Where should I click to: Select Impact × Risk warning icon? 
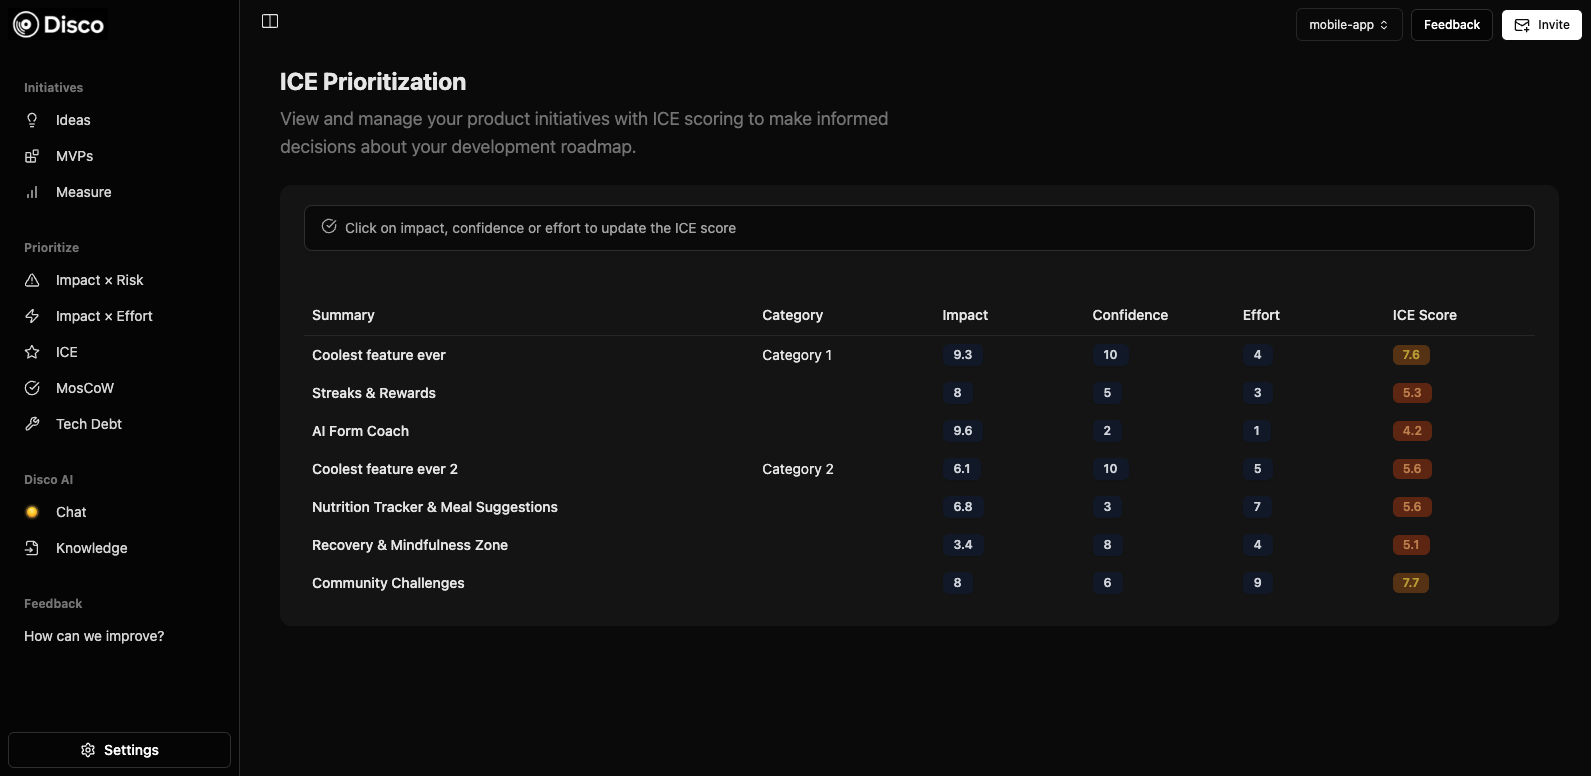coord(32,280)
